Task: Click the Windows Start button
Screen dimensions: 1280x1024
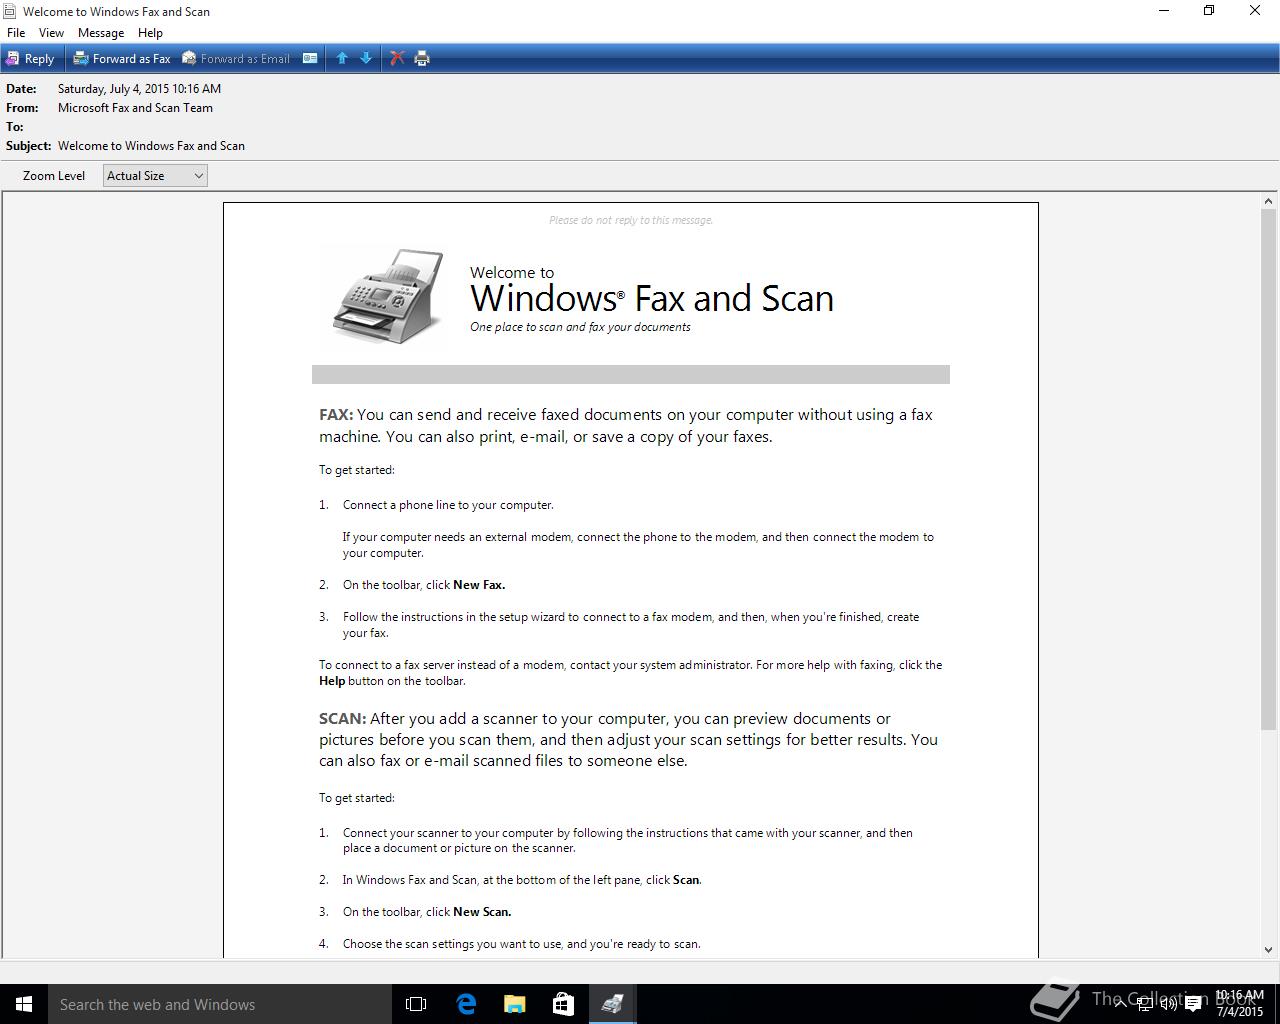Action: click(24, 1004)
